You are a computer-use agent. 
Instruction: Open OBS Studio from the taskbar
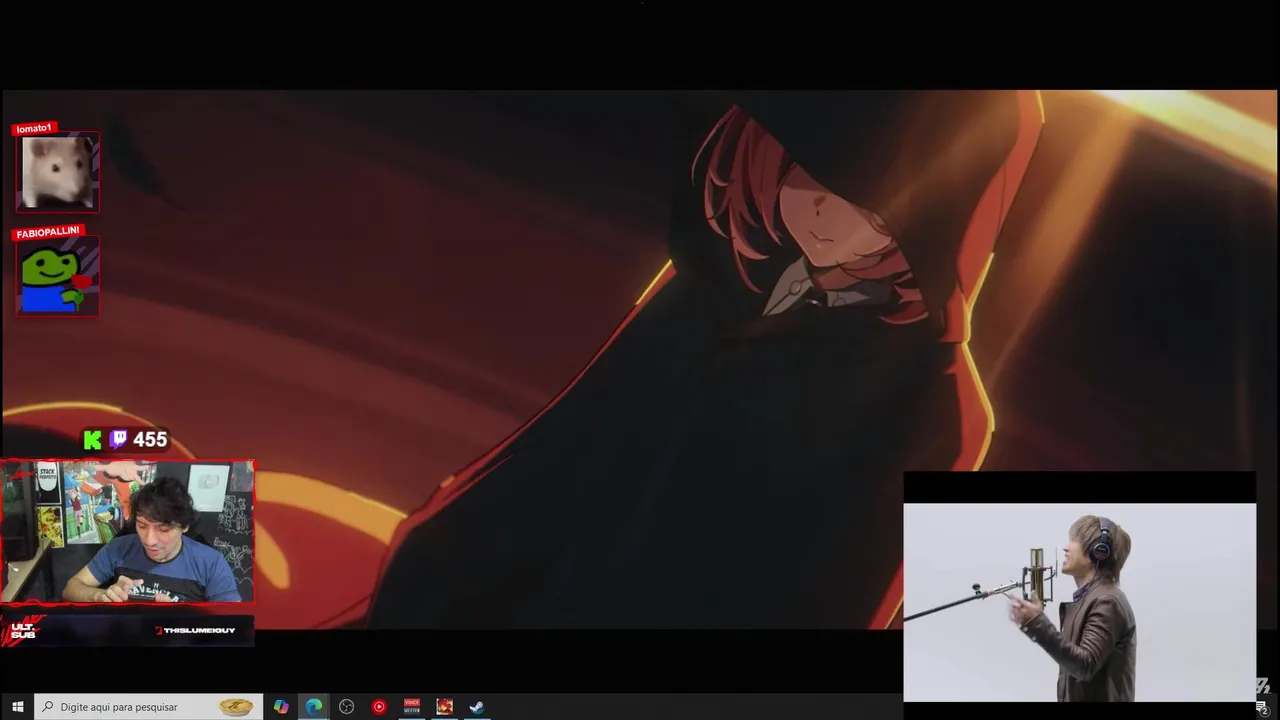pyautogui.click(x=346, y=707)
